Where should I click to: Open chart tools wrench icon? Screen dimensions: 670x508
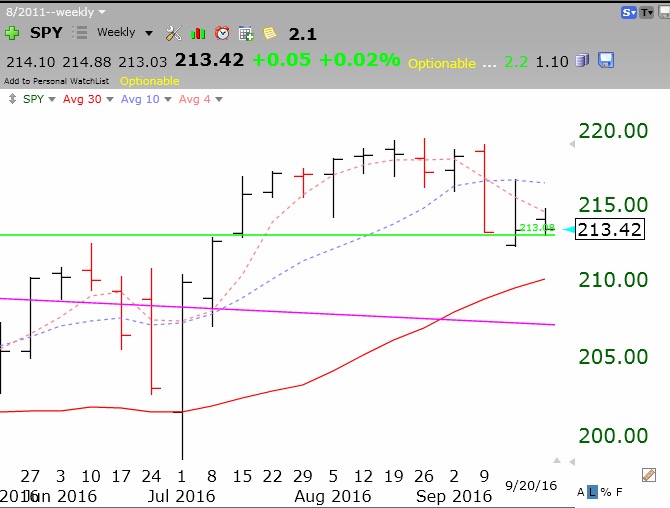coord(173,33)
